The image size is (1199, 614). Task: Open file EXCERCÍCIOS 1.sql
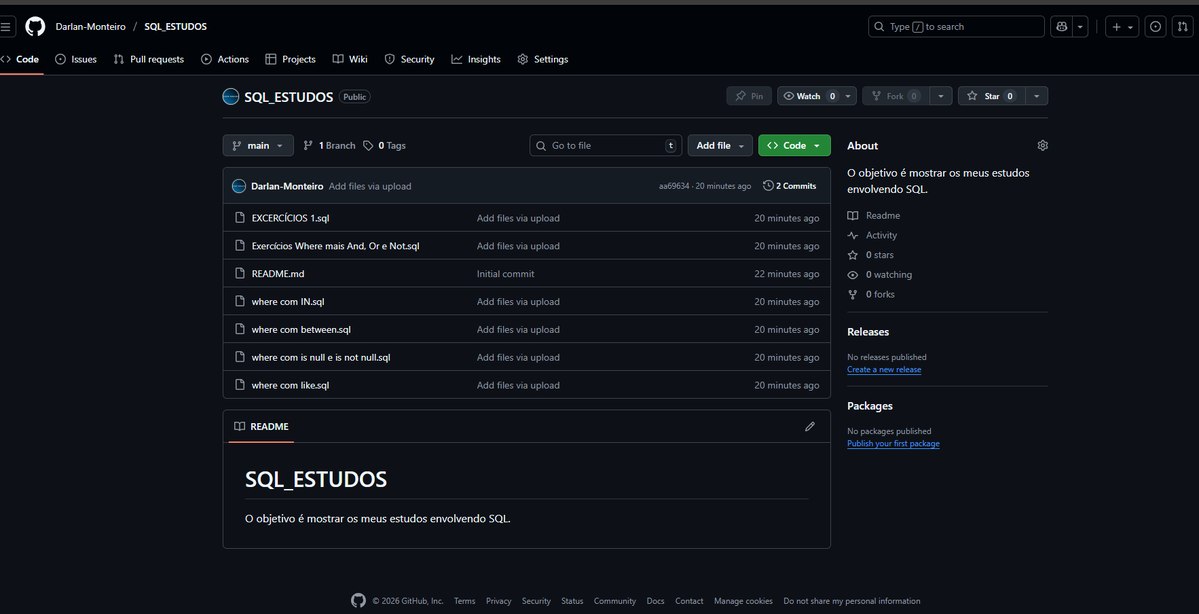[291, 218]
